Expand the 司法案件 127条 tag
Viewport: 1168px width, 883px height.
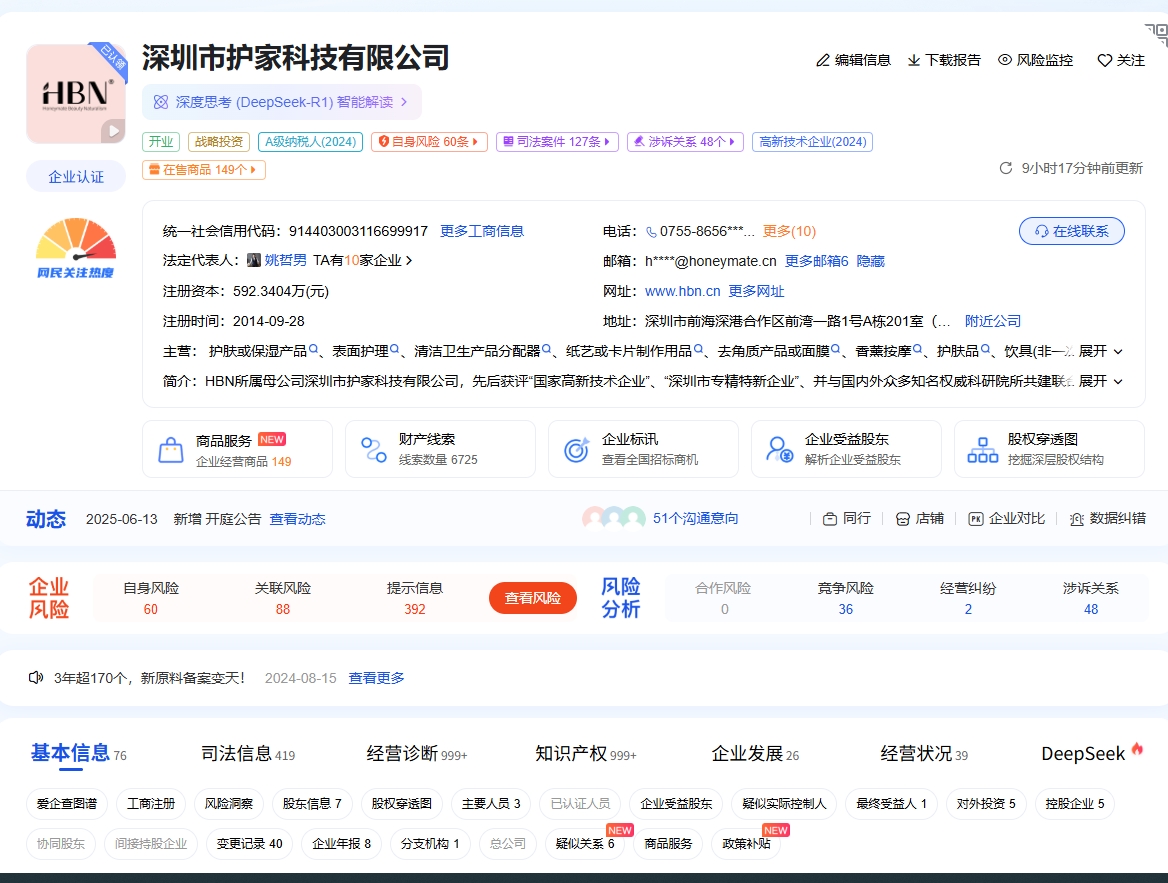(x=557, y=142)
